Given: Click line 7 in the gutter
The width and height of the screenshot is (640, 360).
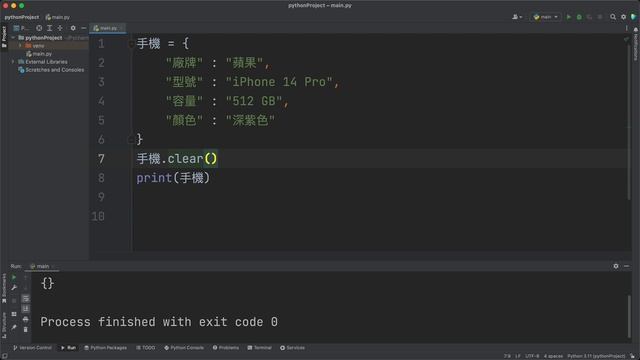Looking at the screenshot, I should (101, 159).
